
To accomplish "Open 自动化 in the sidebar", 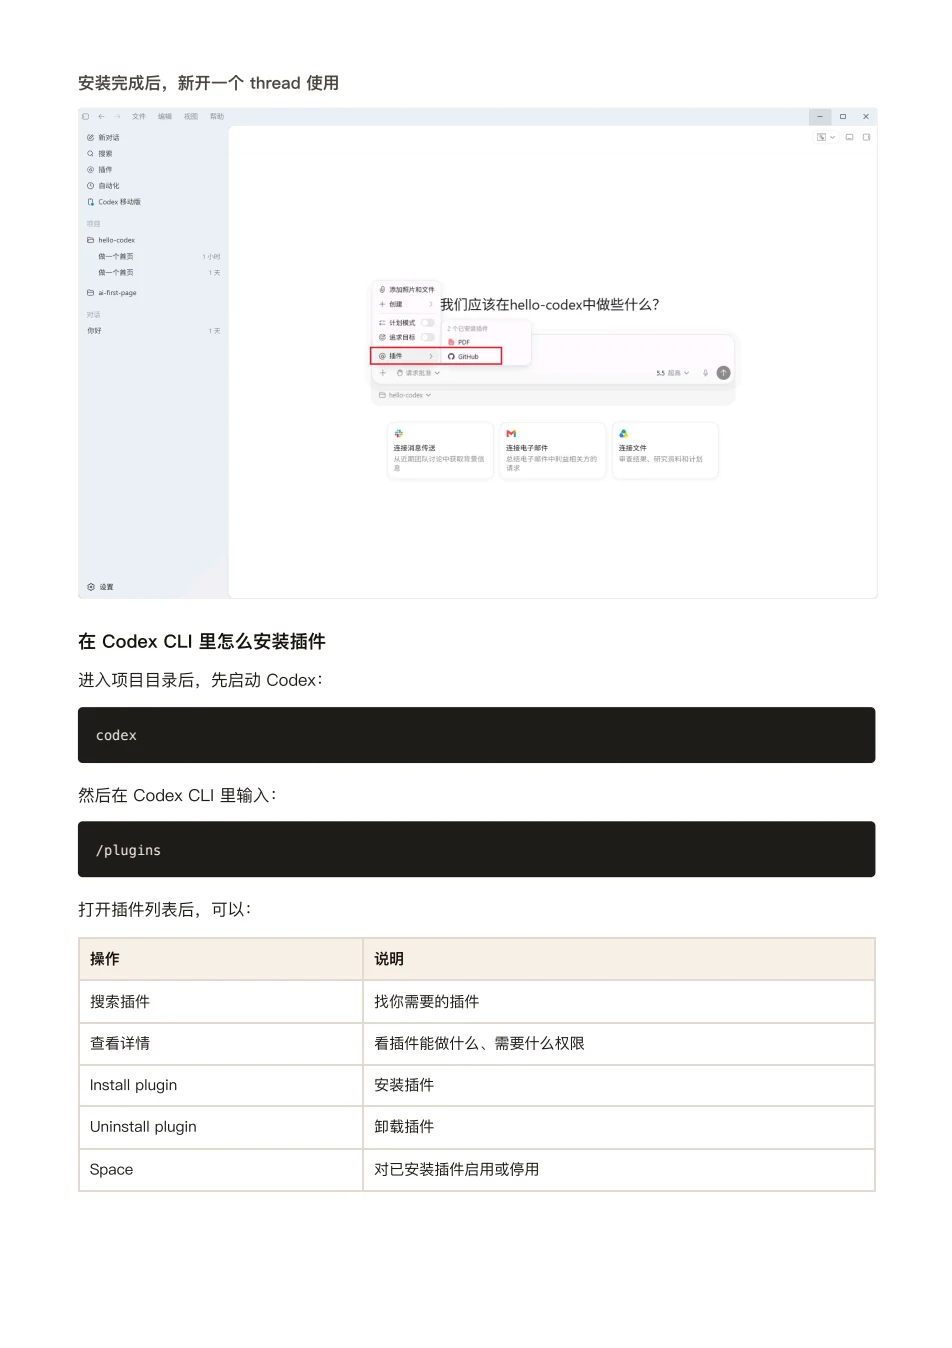I will click(x=103, y=186).
